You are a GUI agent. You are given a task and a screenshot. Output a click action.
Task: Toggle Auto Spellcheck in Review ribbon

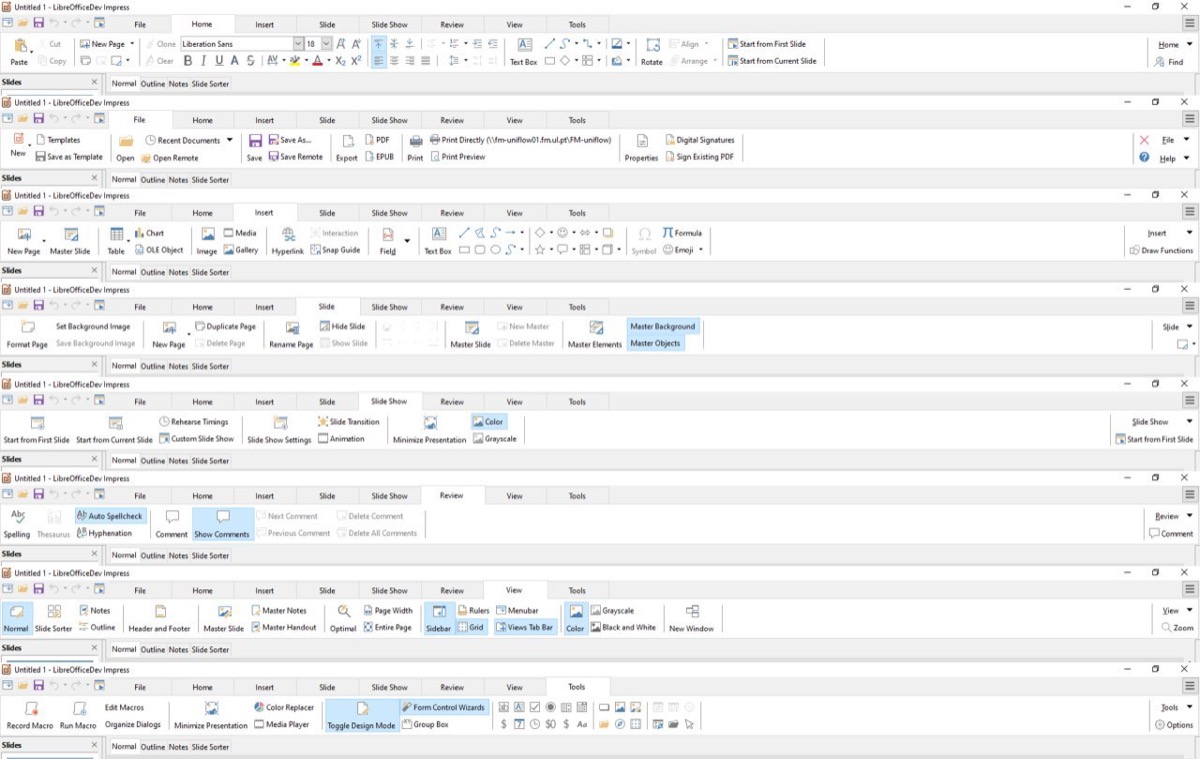tap(109, 516)
